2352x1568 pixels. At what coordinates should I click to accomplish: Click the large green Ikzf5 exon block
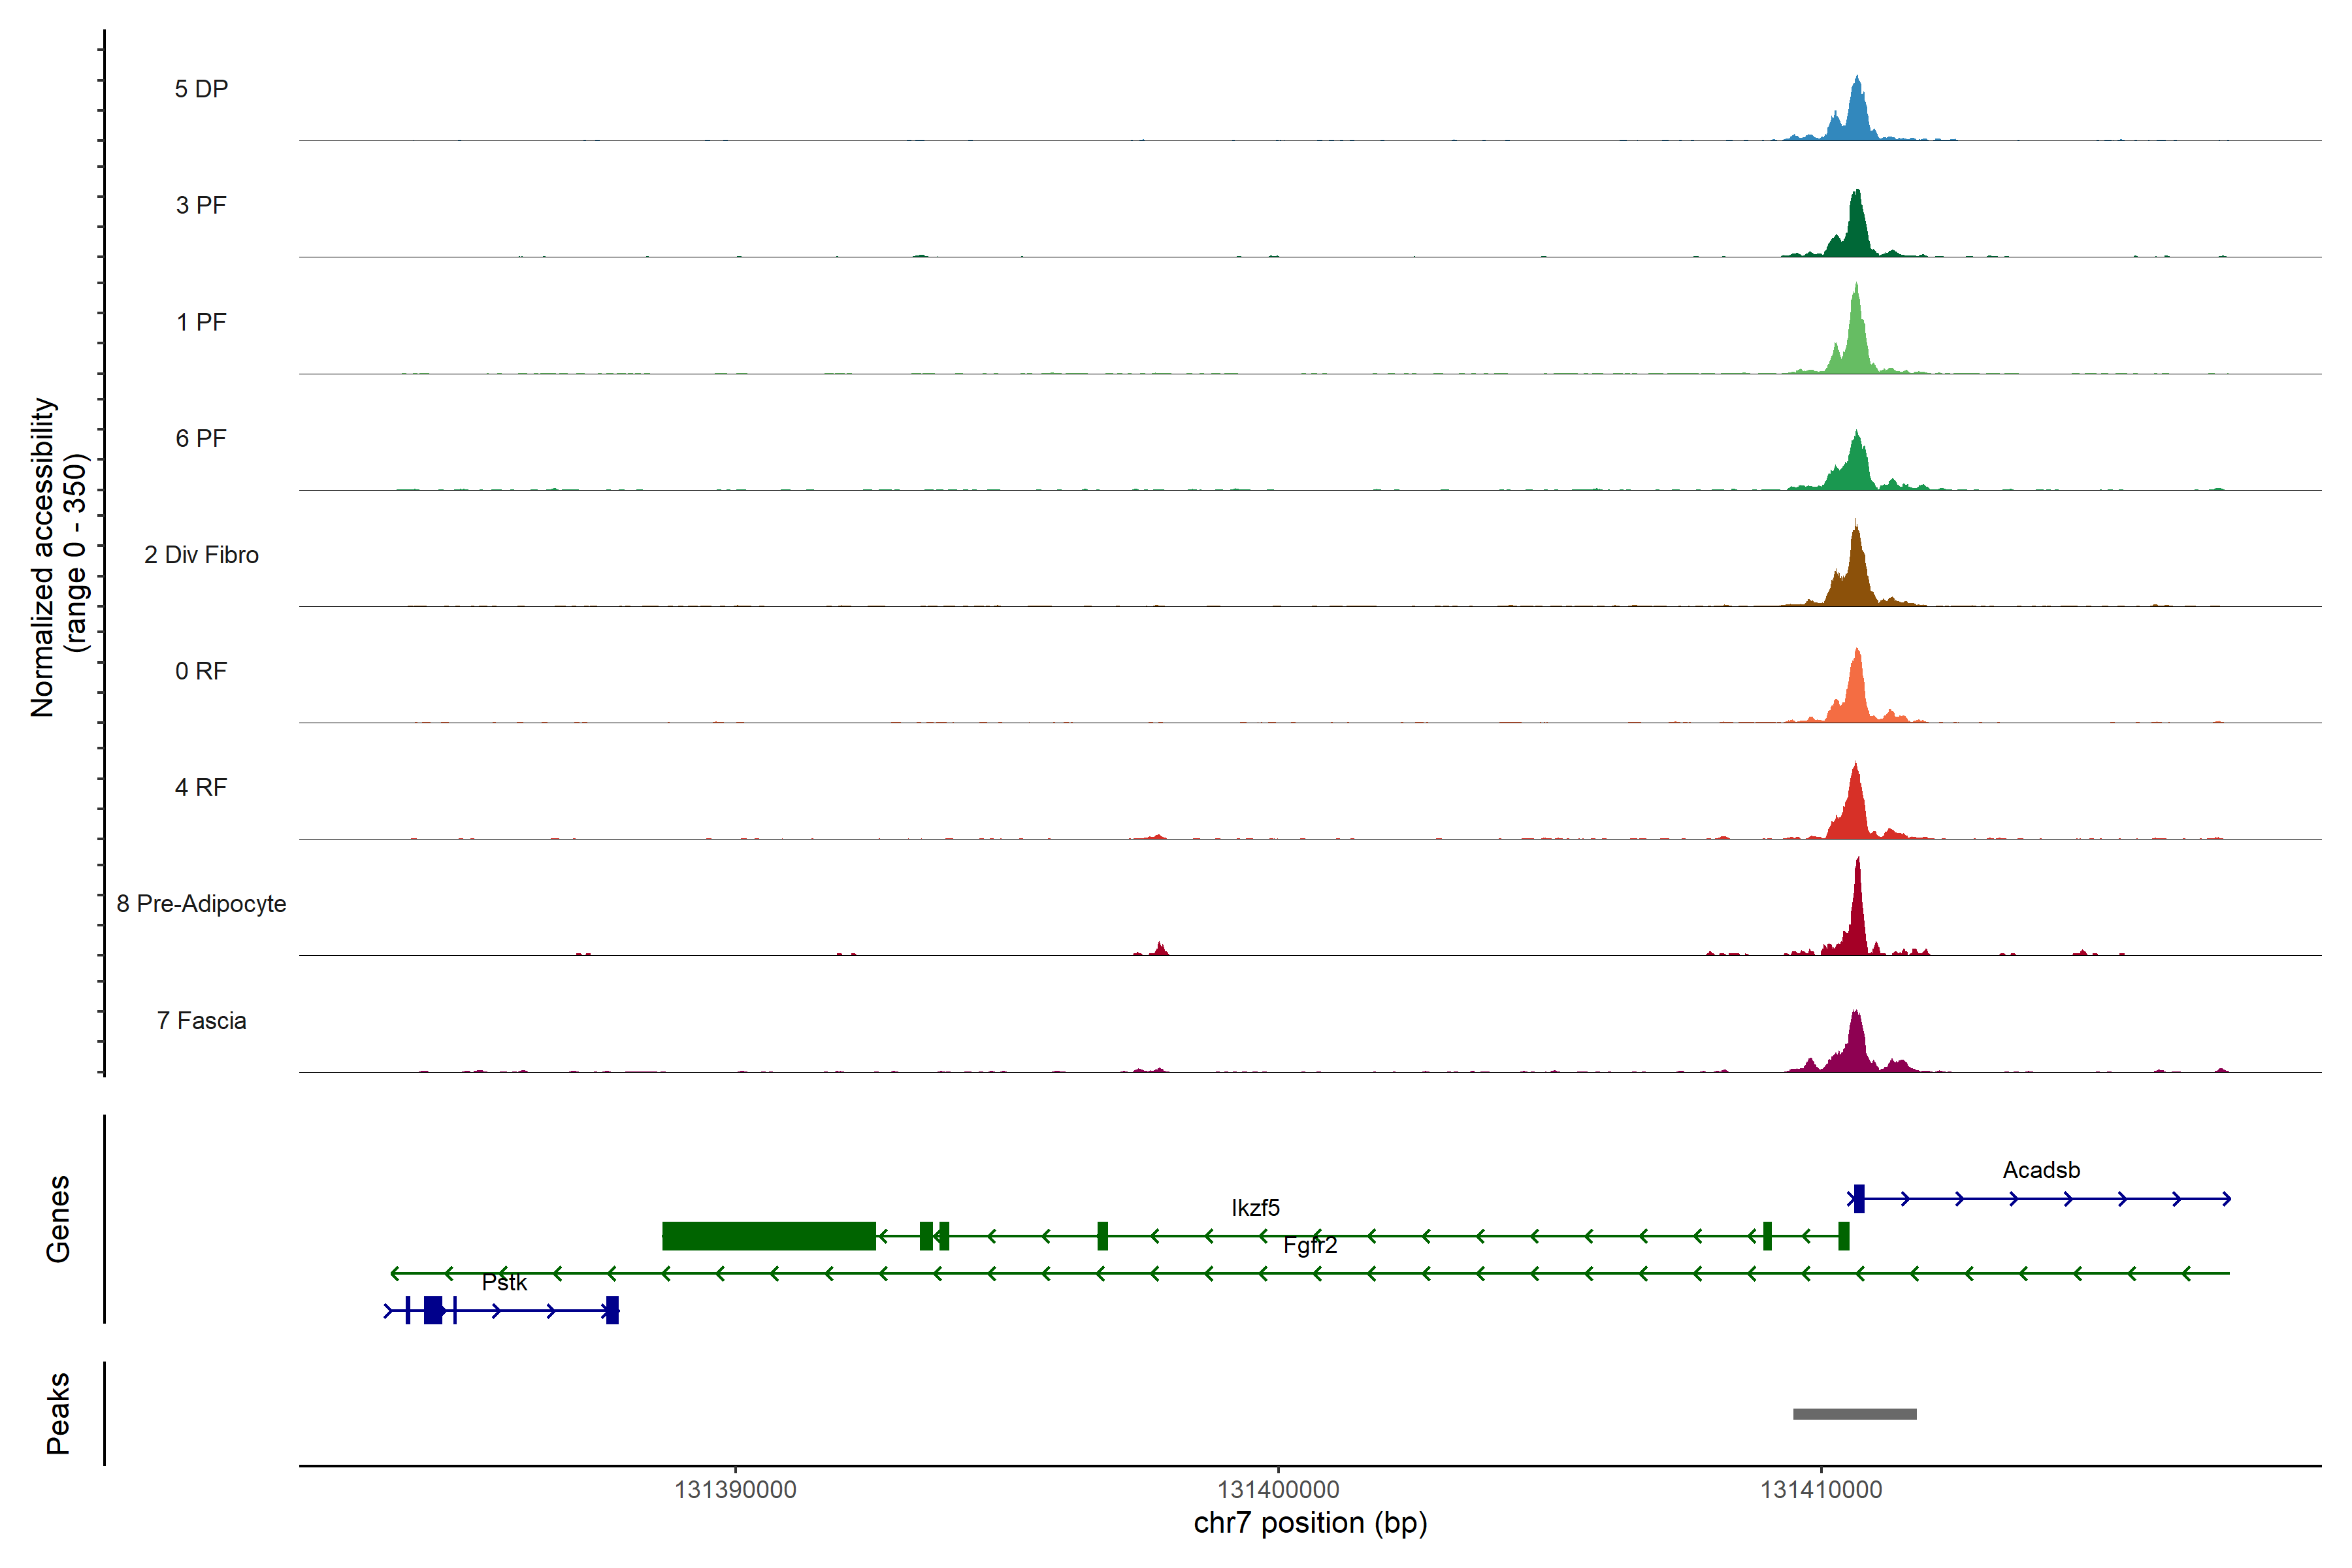click(768, 1236)
